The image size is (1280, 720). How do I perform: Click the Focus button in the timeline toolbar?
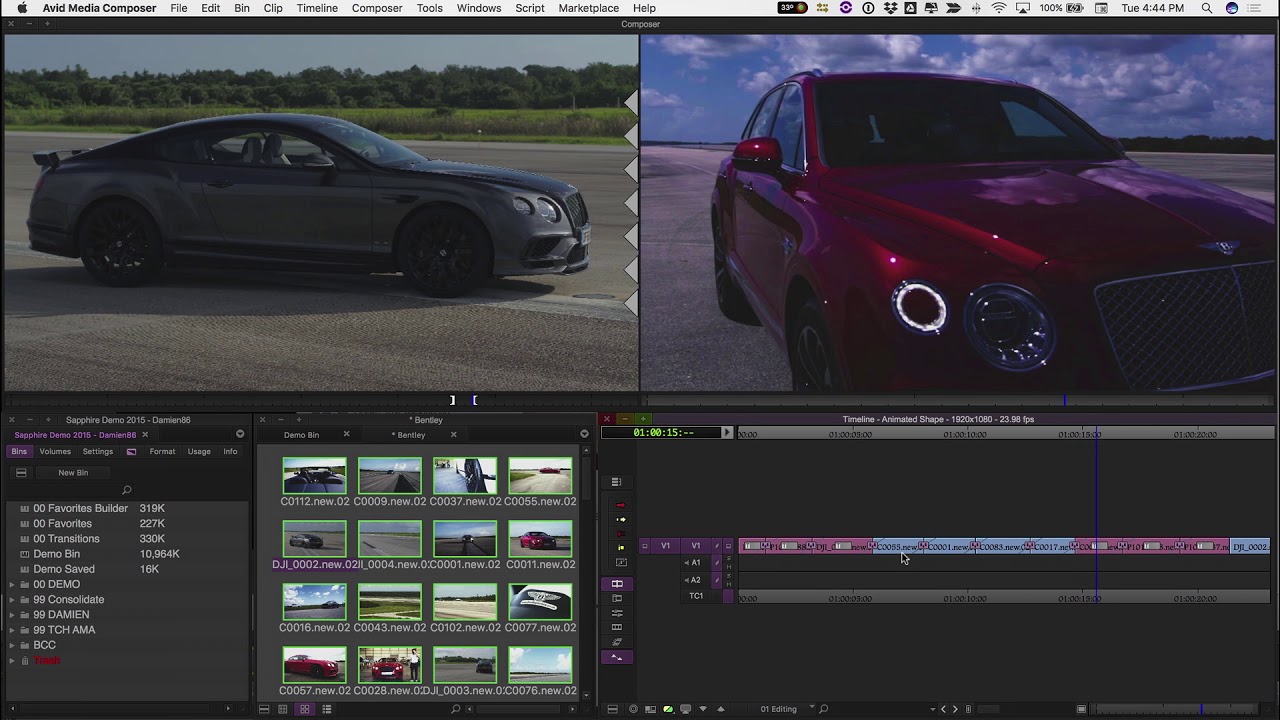633,709
